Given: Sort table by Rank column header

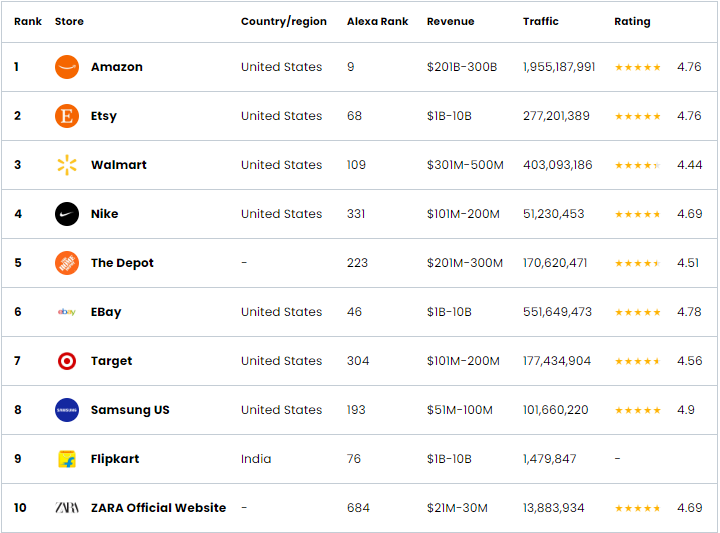Looking at the screenshot, I should coord(28,21).
